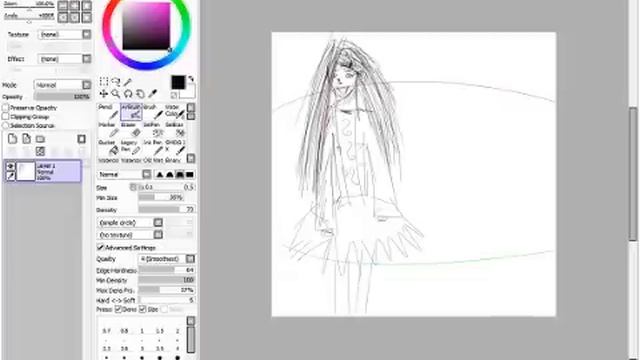Click the Density slider
Image resolution: width=640 pixels, height=360 pixels.
(167, 209)
